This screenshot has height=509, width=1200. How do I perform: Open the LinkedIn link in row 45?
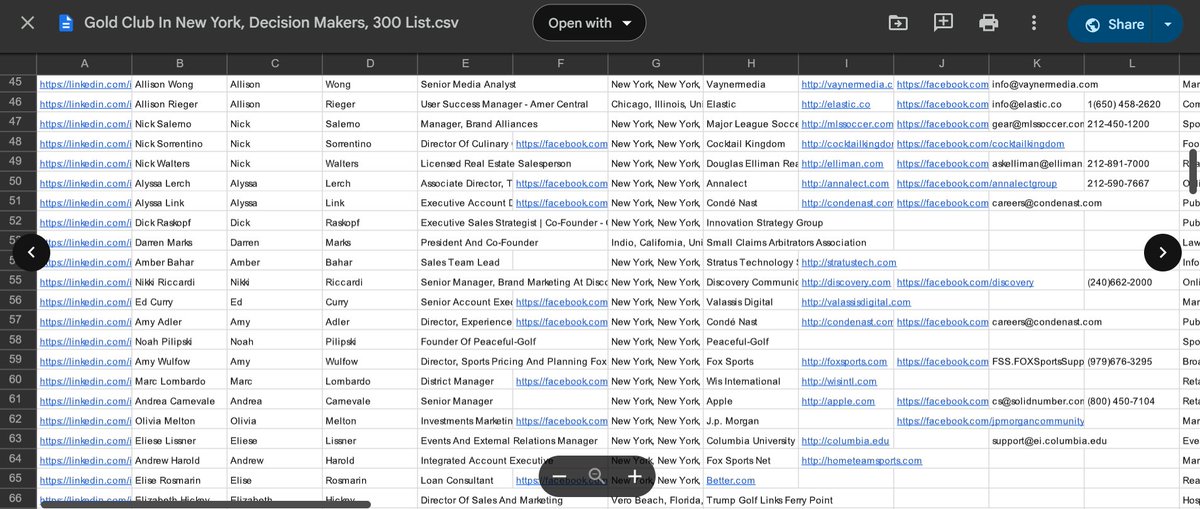point(84,85)
